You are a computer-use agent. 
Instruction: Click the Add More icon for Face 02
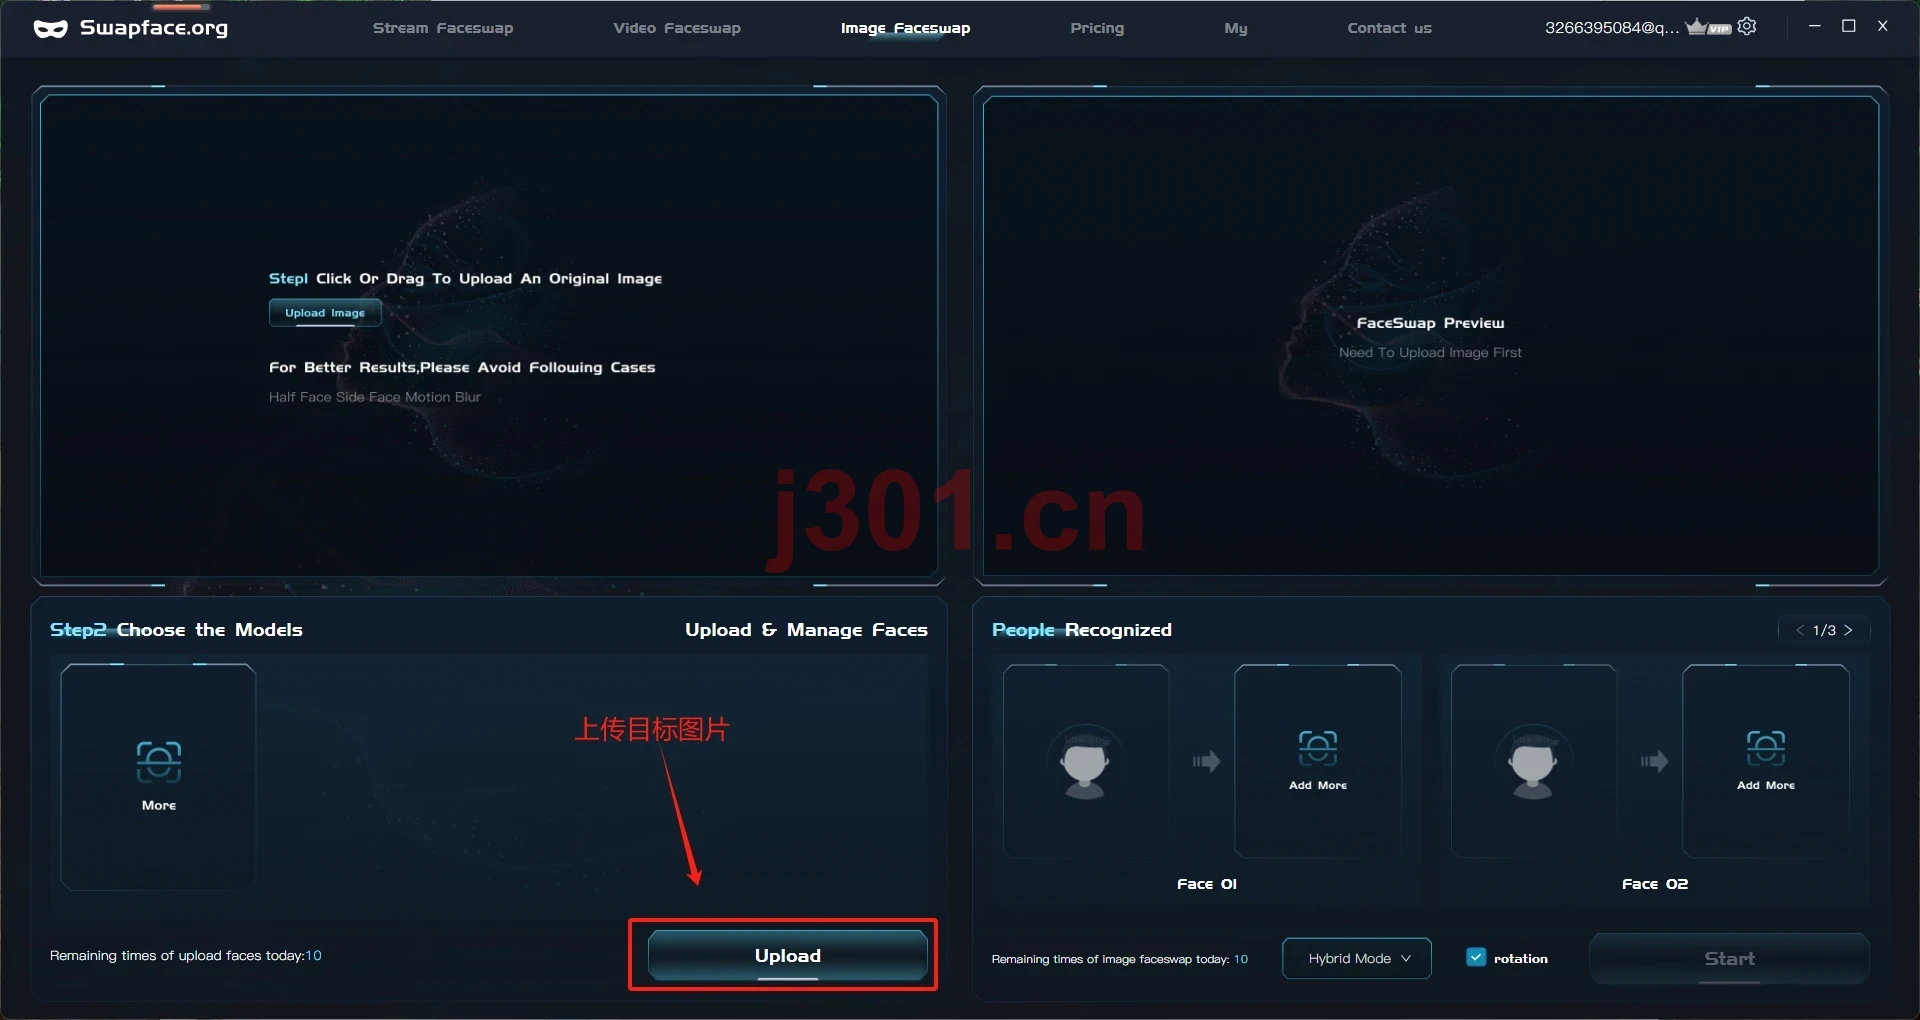(1766, 747)
